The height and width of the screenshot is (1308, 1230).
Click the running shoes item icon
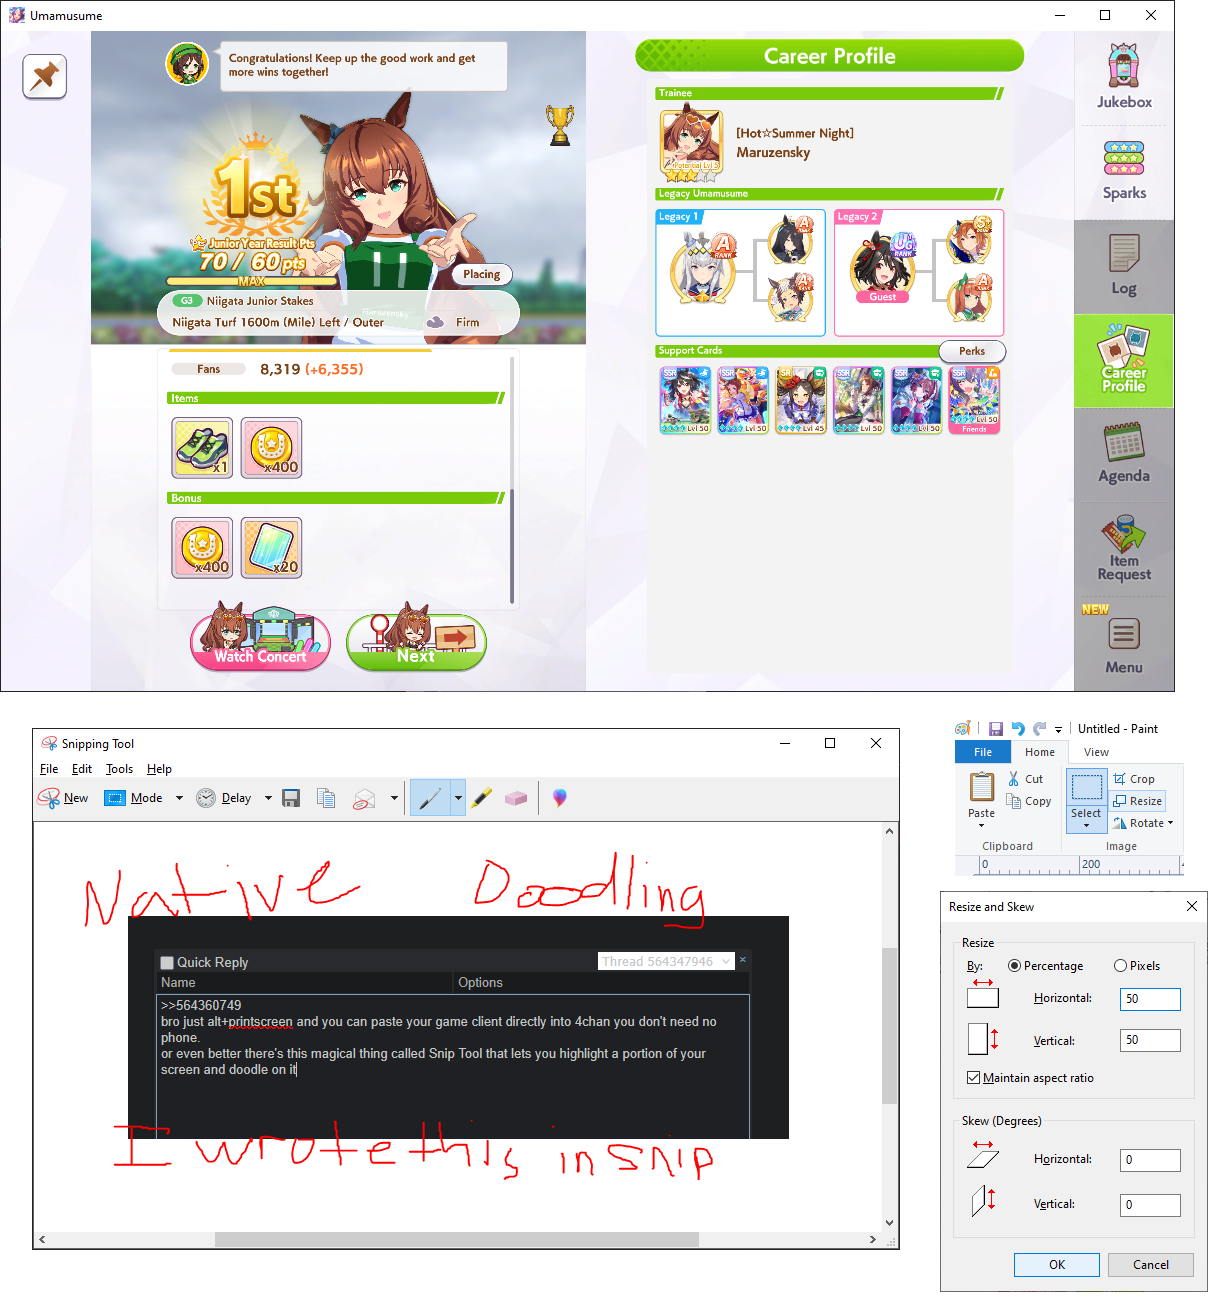tap(203, 448)
